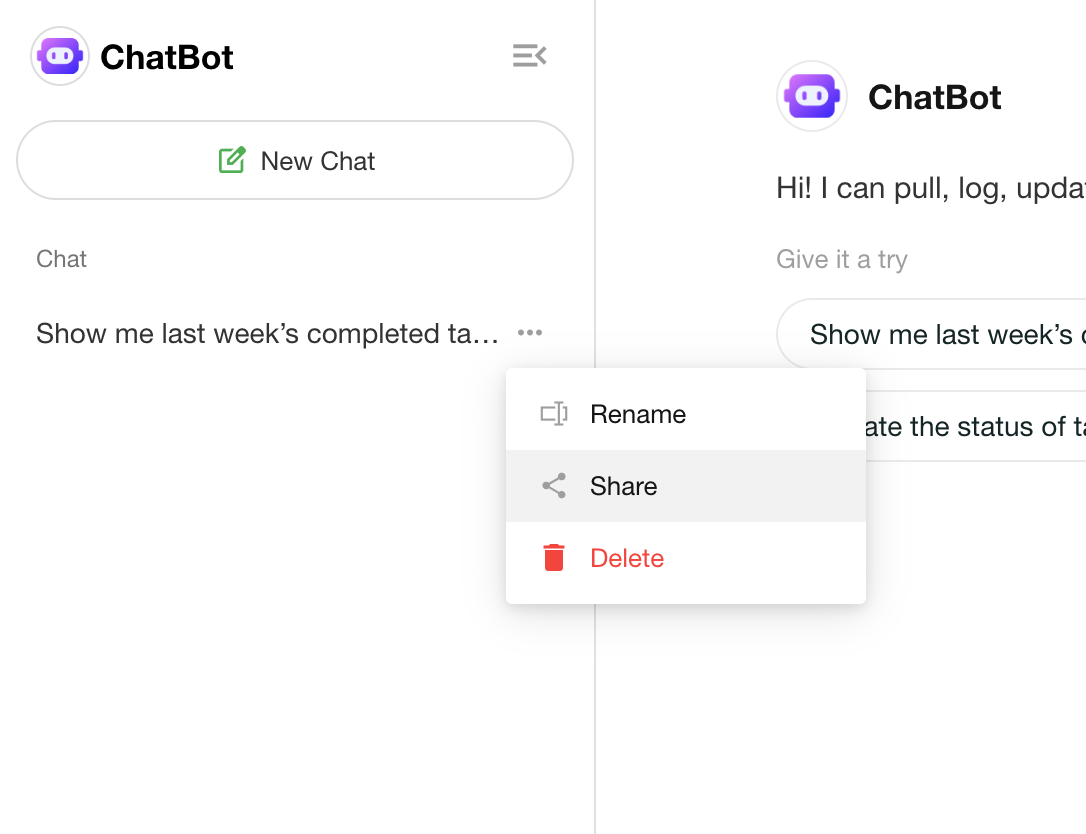Image resolution: width=1086 pixels, height=834 pixels.
Task: Click the ChatBot logo in the sidebar
Action: click(60, 56)
